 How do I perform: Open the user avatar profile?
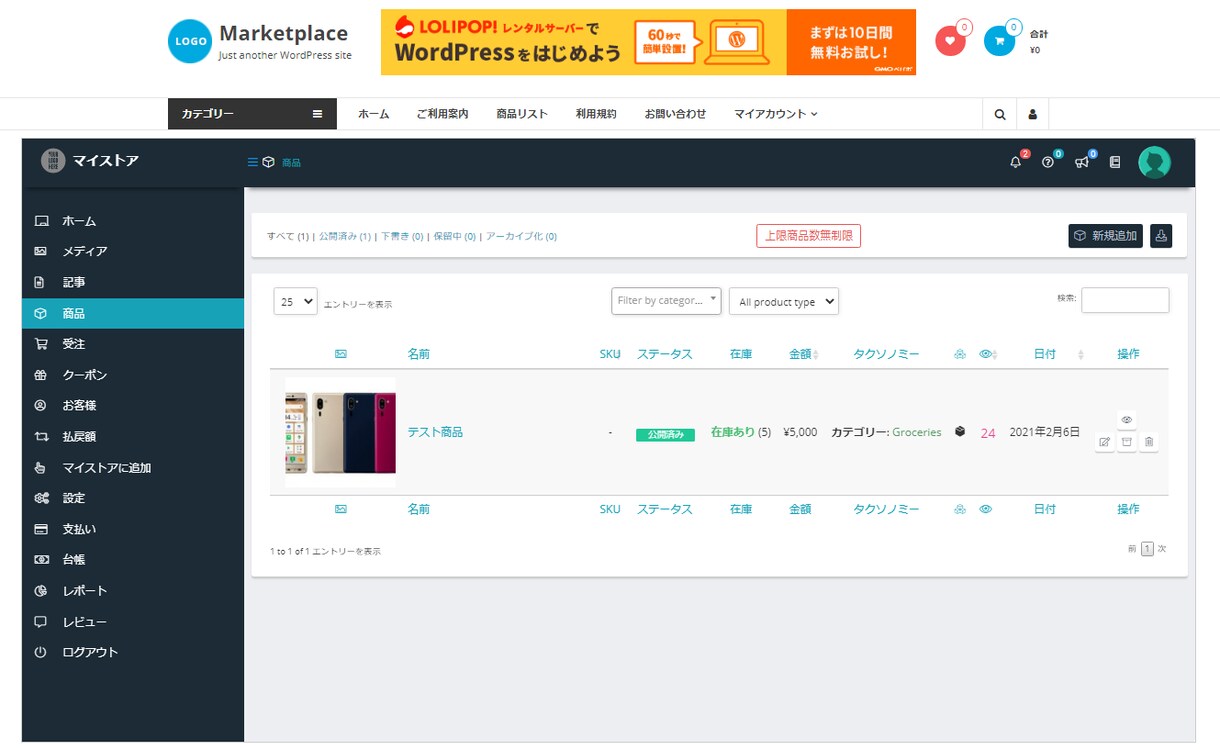pos(1154,162)
